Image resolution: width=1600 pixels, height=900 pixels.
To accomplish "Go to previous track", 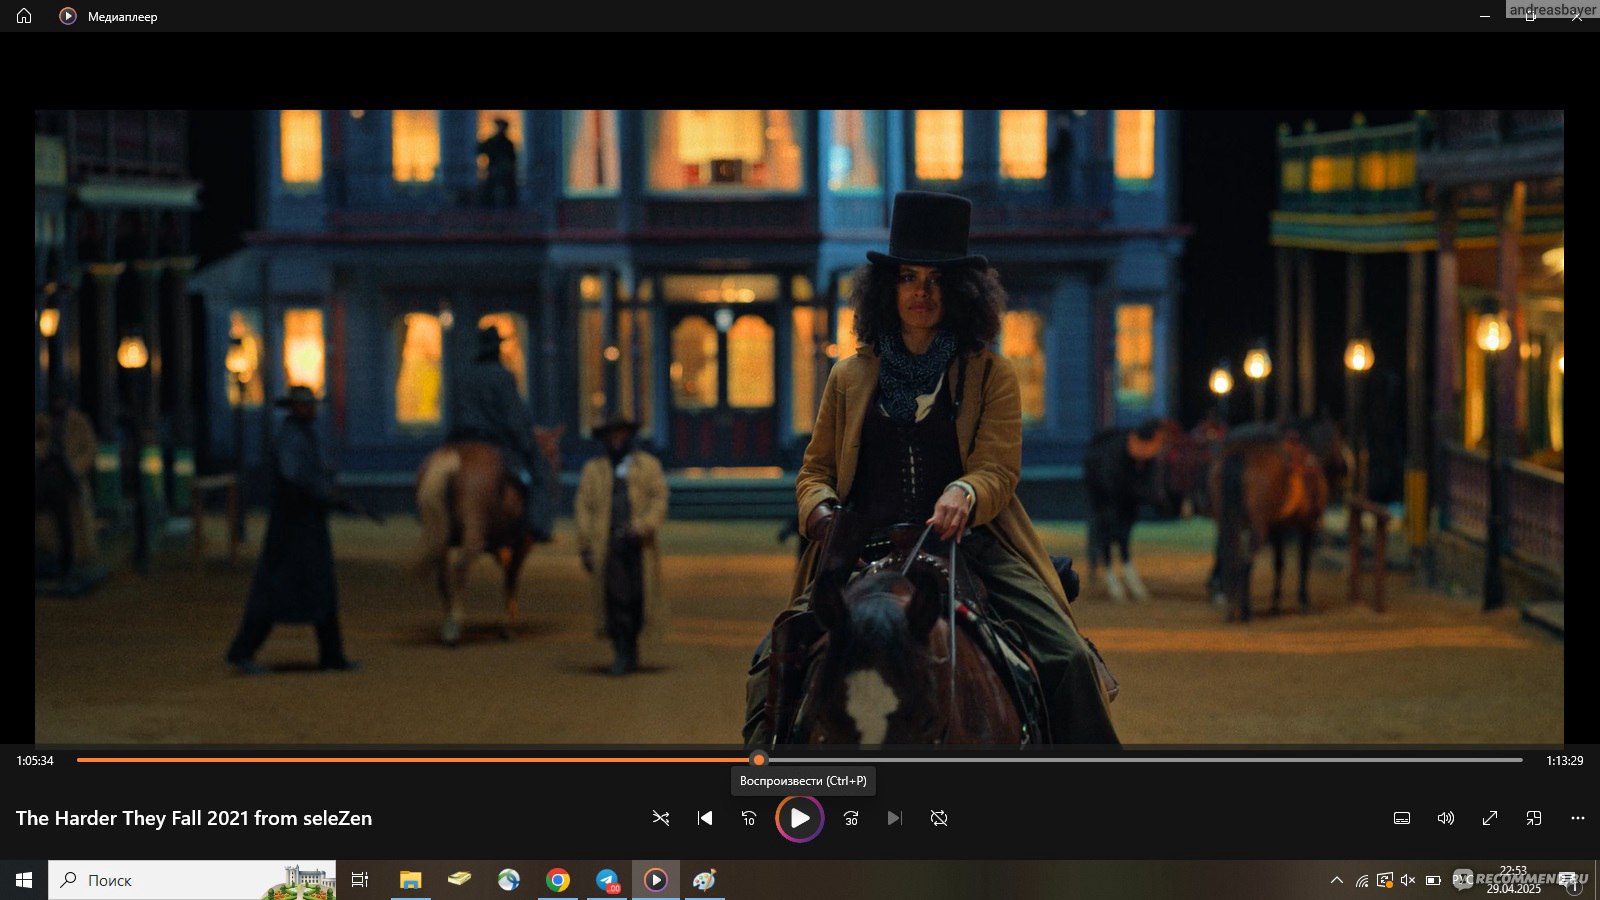I will coord(705,818).
